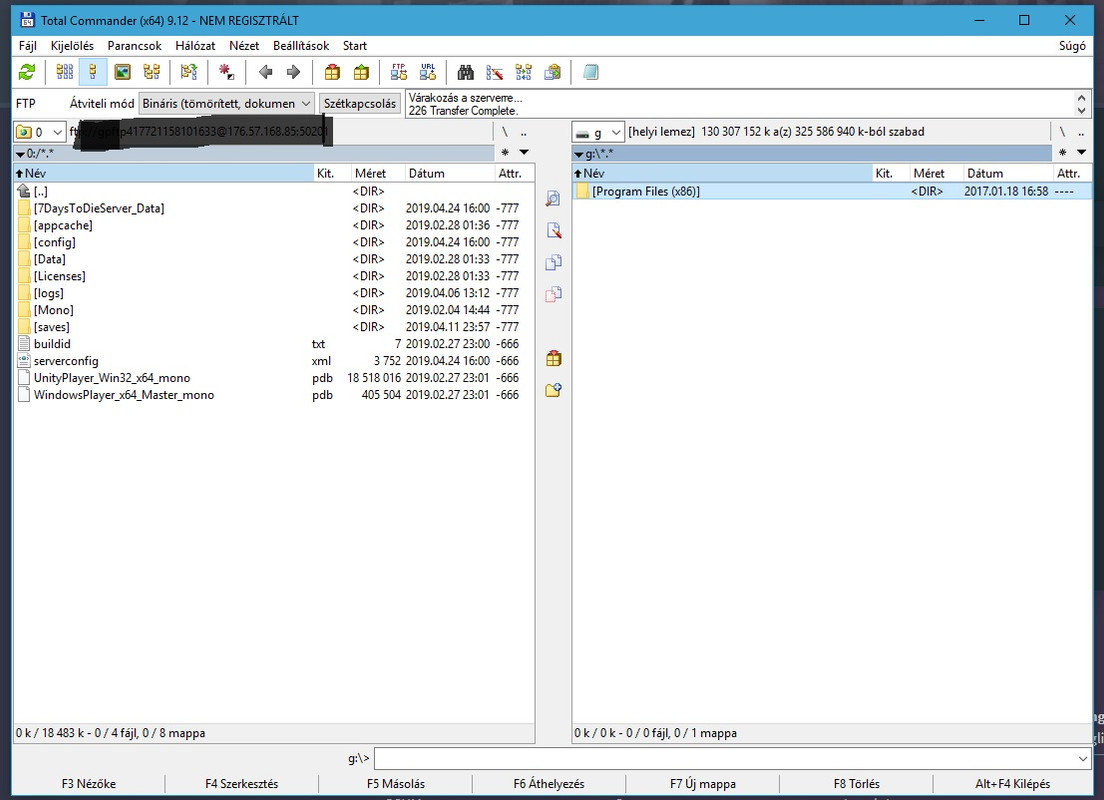Open left panel directory history arrow
Viewport: 1104px width, 800px height.
[524, 152]
